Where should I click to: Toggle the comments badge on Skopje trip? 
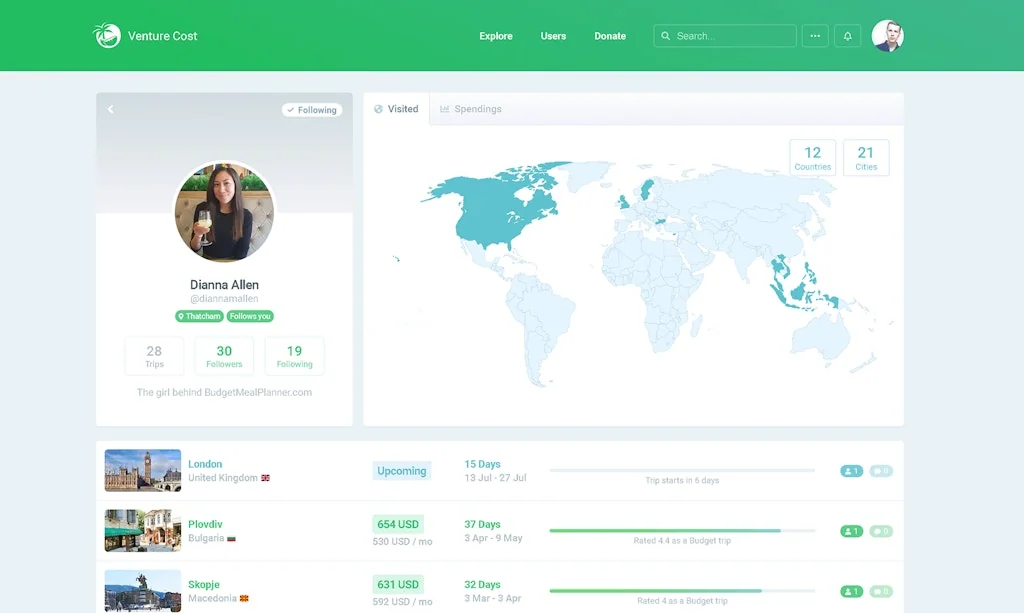[x=881, y=591]
